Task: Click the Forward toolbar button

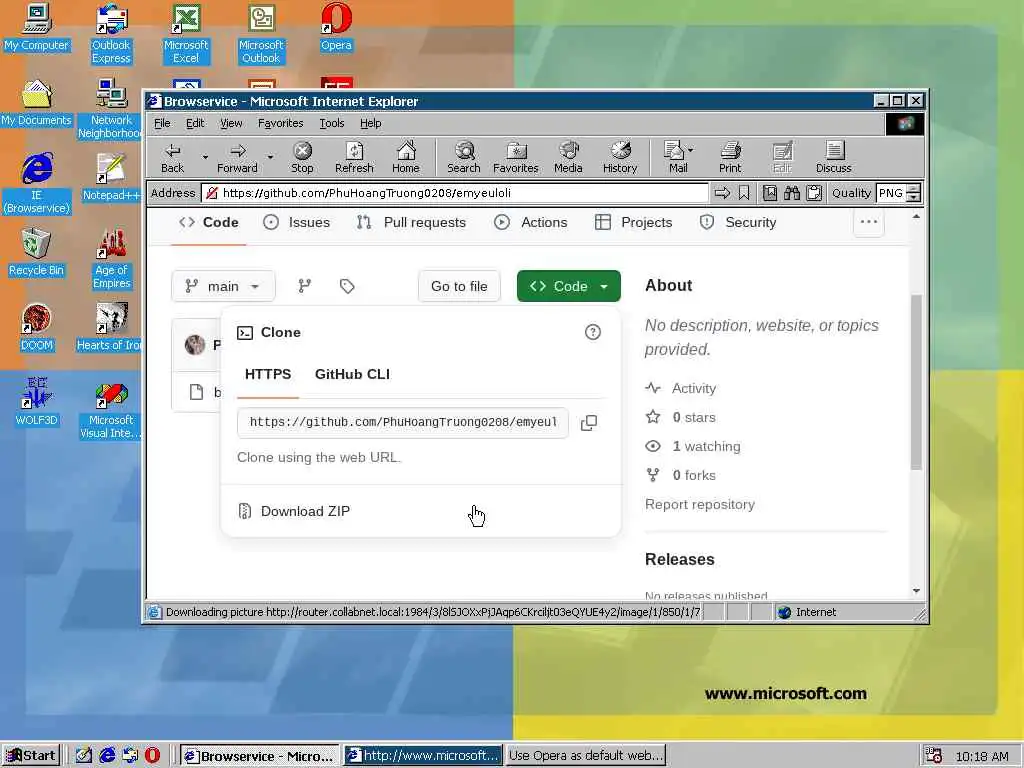Action: pyautogui.click(x=237, y=157)
